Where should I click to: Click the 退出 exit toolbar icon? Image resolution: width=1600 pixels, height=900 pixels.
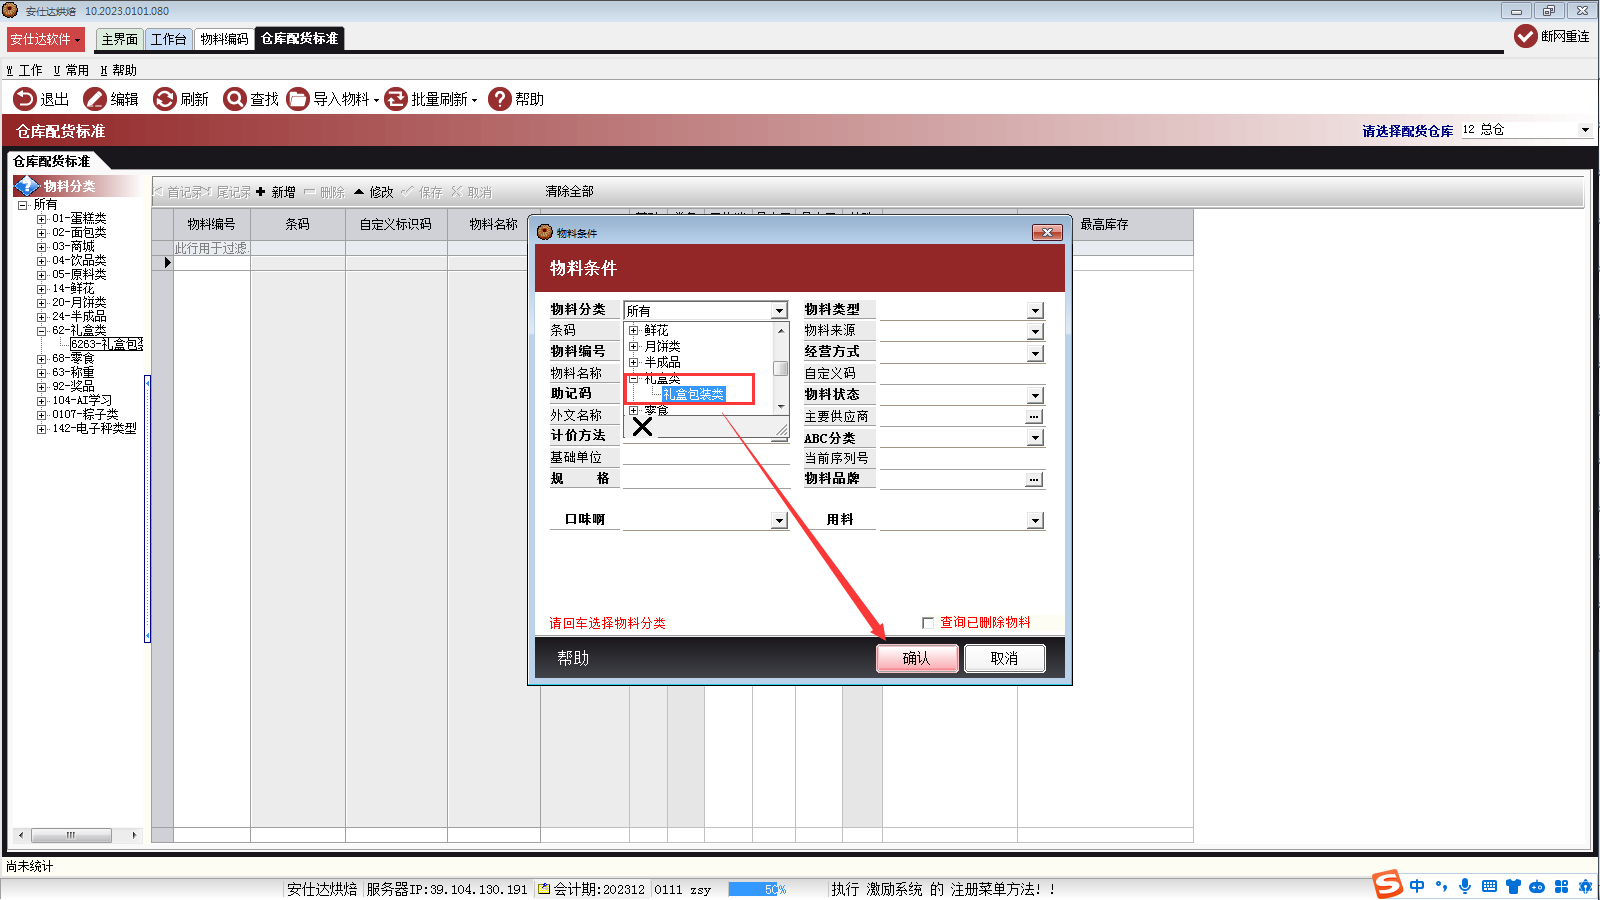point(25,99)
